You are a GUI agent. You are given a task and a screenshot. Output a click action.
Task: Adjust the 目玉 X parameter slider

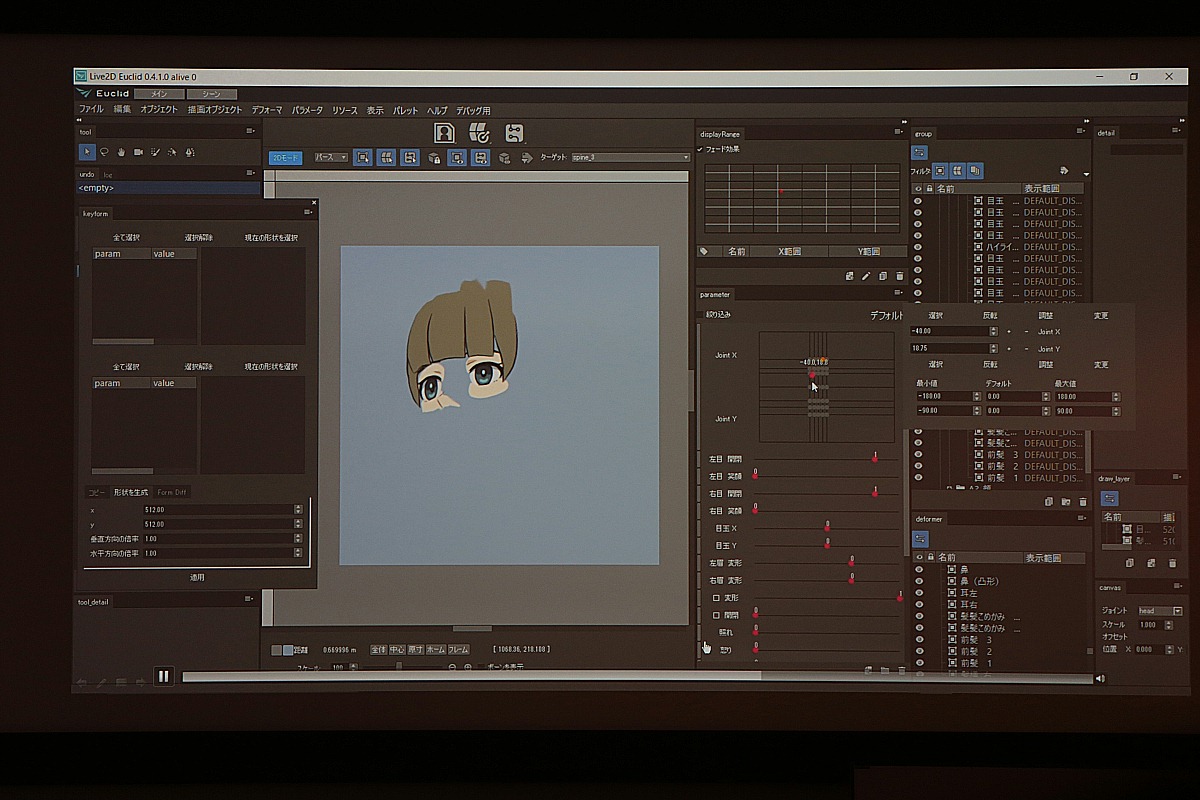[827, 527]
